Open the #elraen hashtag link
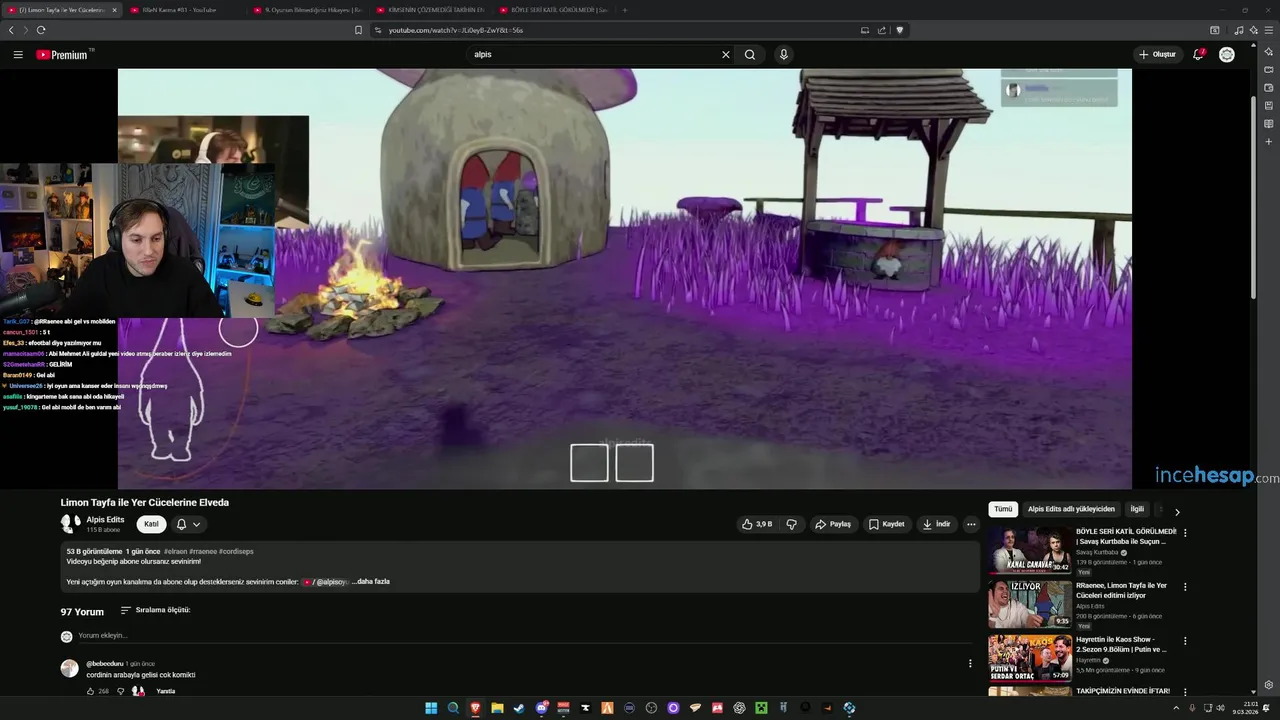Image resolution: width=1280 pixels, height=720 pixels. [174, 551]
